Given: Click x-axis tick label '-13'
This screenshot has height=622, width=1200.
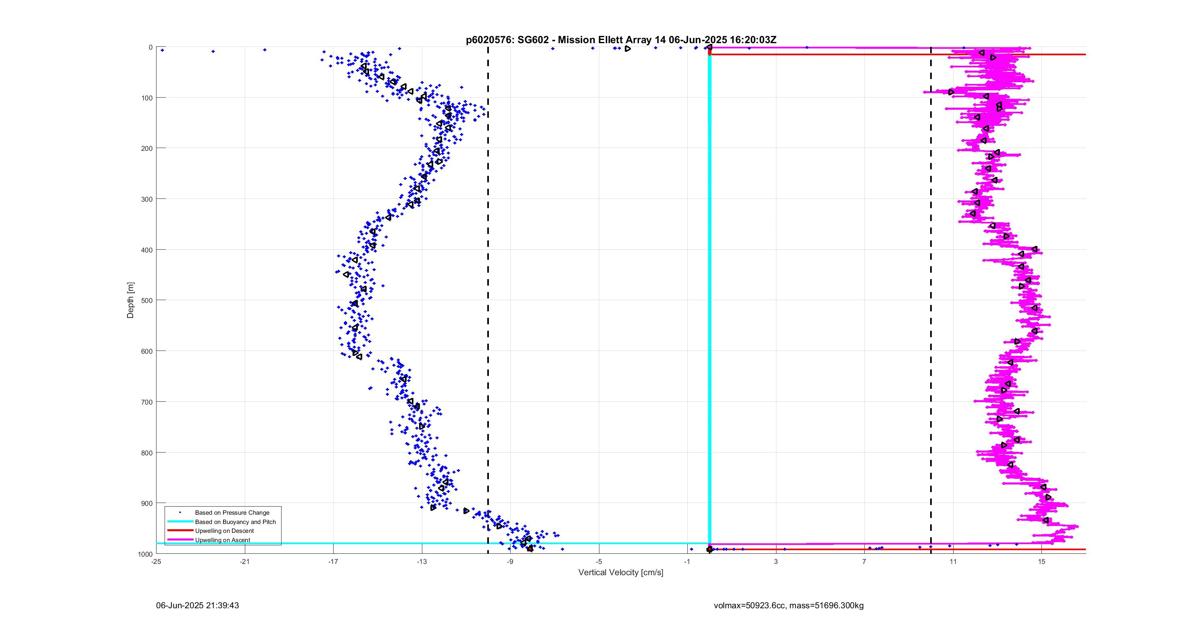Looking at the screenshot, I should [x=422, y=562].
